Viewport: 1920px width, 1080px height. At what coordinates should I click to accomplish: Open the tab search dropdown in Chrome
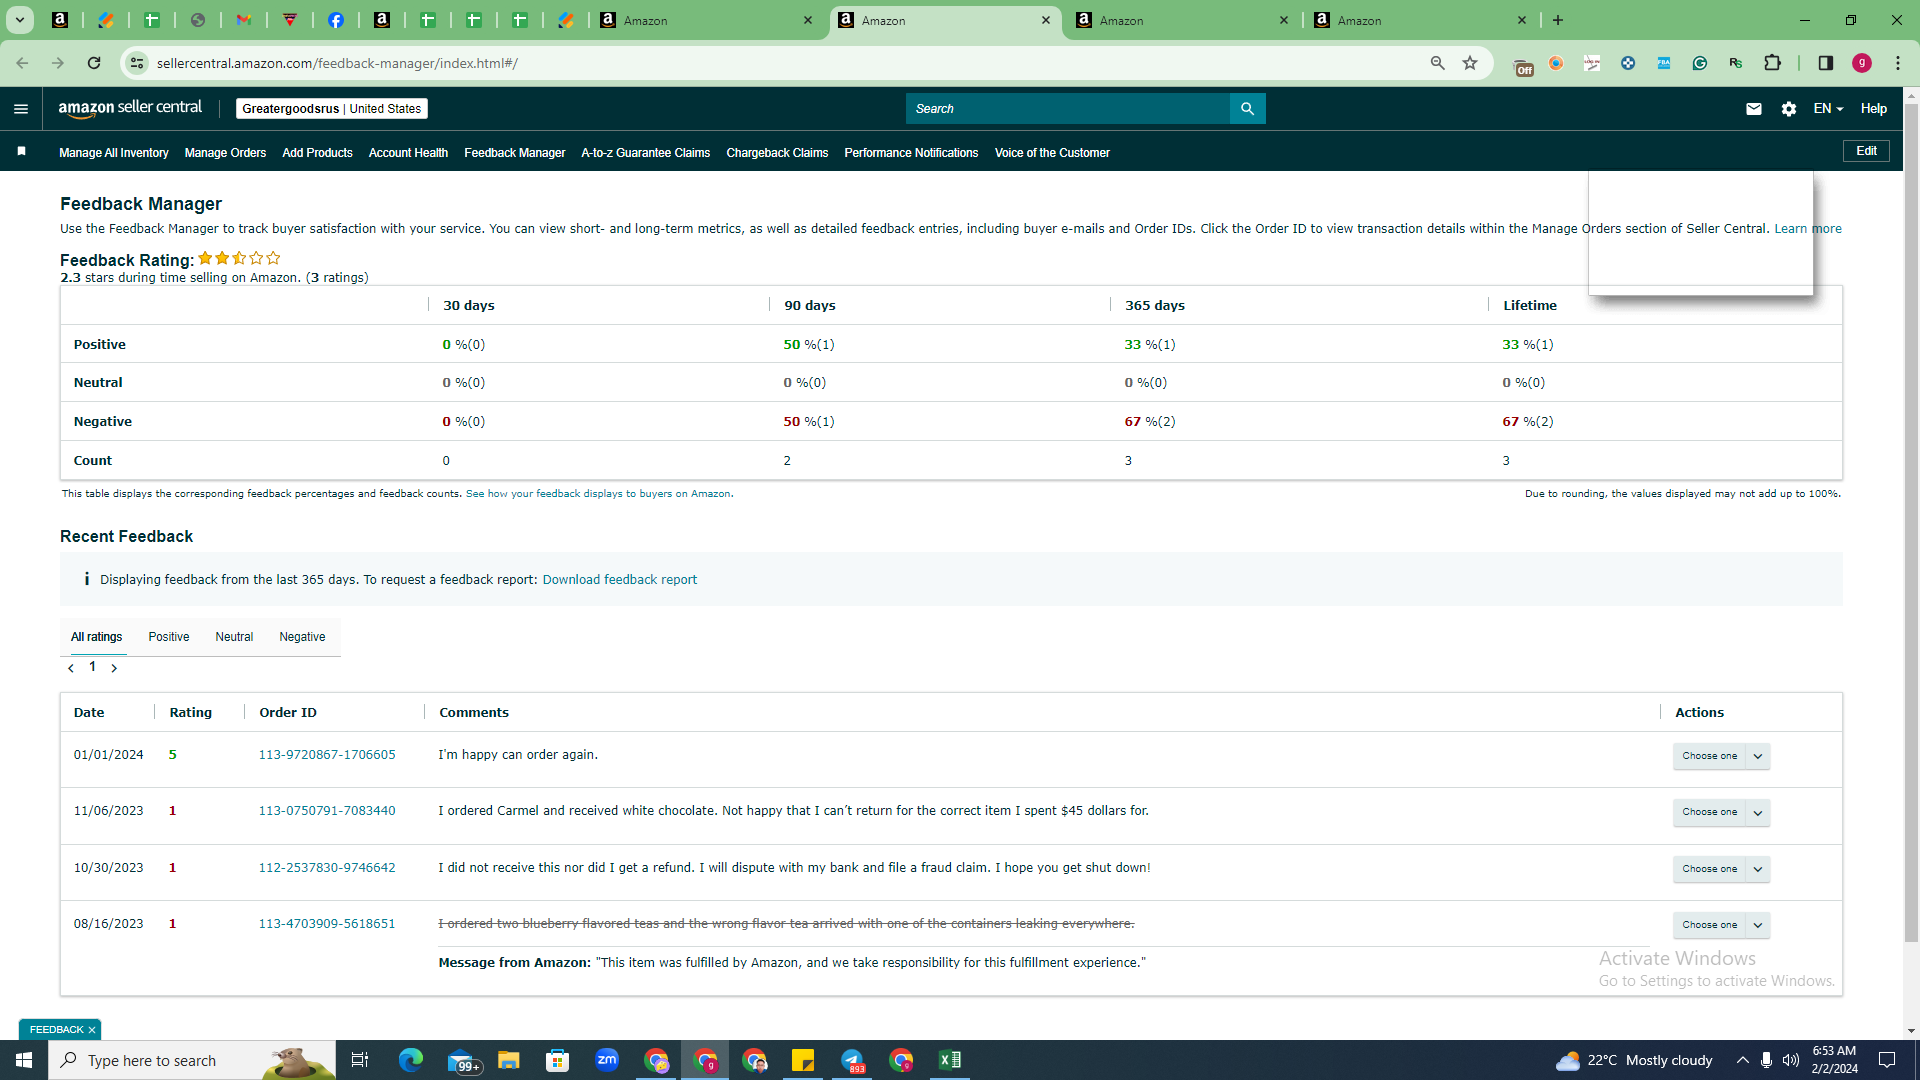(19, 20)
